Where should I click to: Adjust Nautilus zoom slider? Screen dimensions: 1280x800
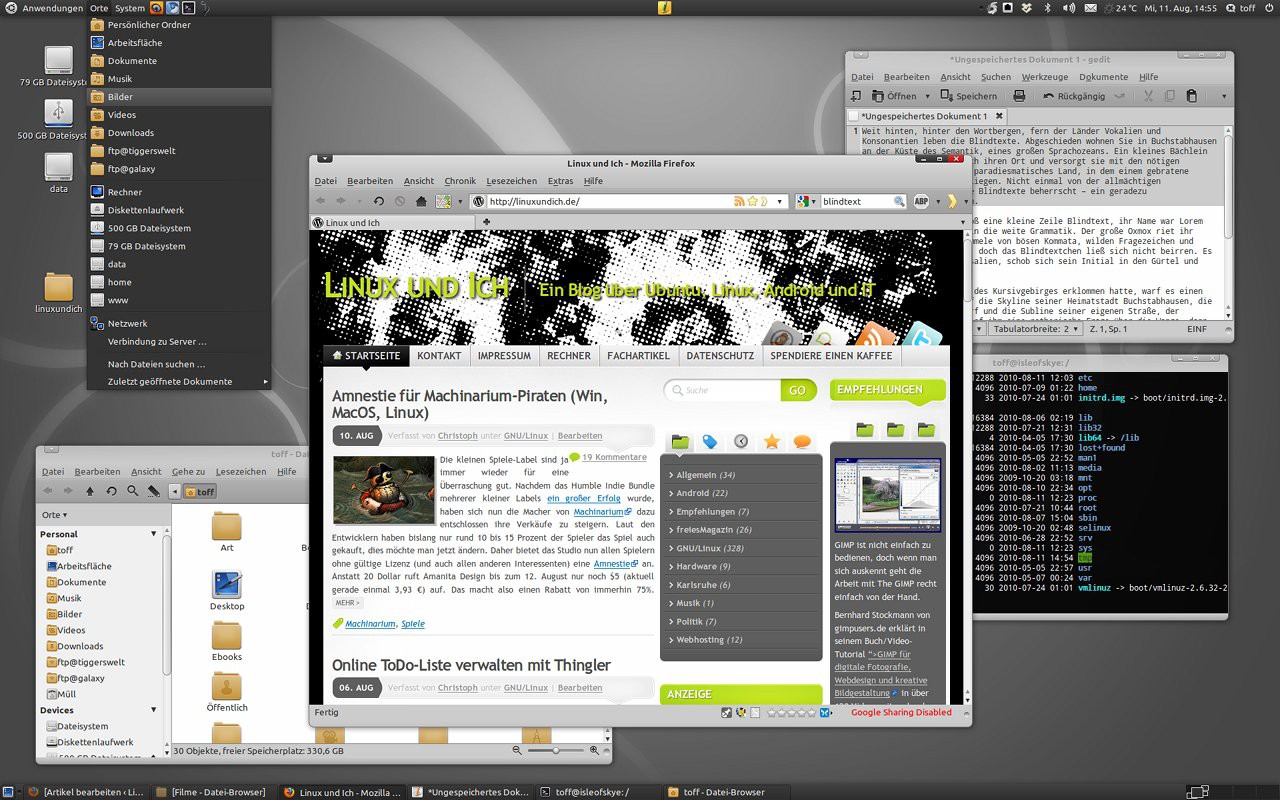pyautogui.click(x=555, y=750)
